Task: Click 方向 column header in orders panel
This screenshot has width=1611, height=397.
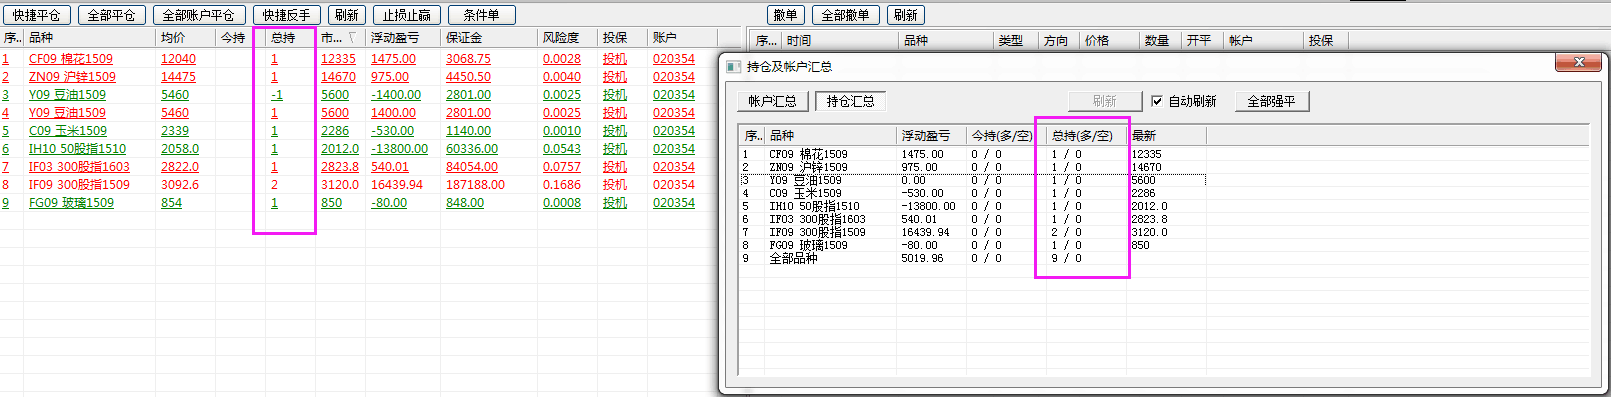Action: 1059,40
